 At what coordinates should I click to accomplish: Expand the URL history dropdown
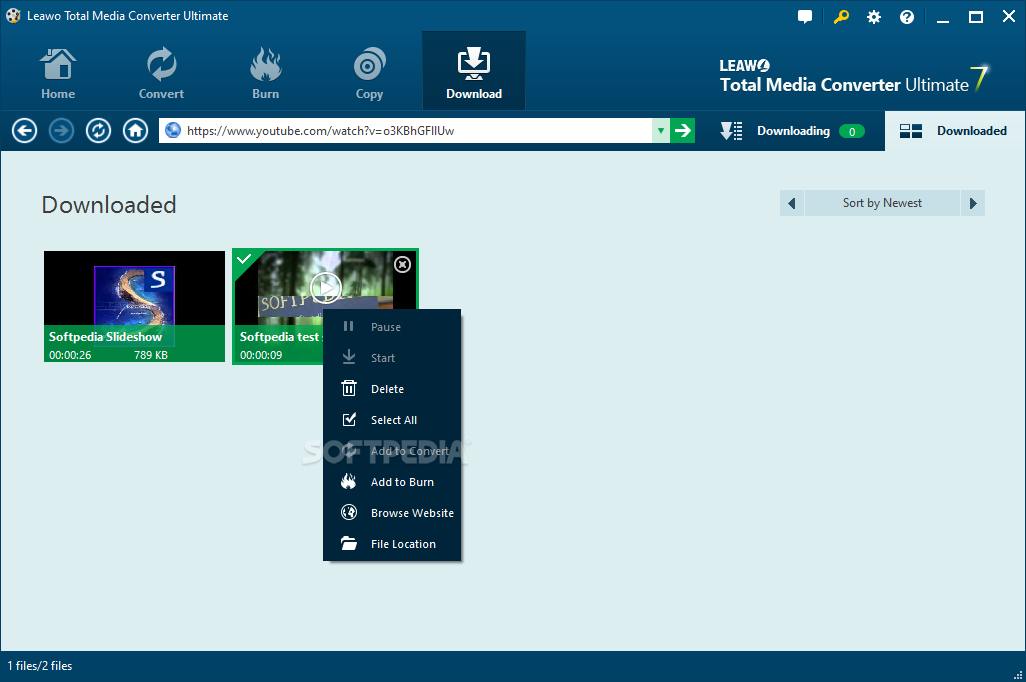pyautogui.click(x=661, y=131)
